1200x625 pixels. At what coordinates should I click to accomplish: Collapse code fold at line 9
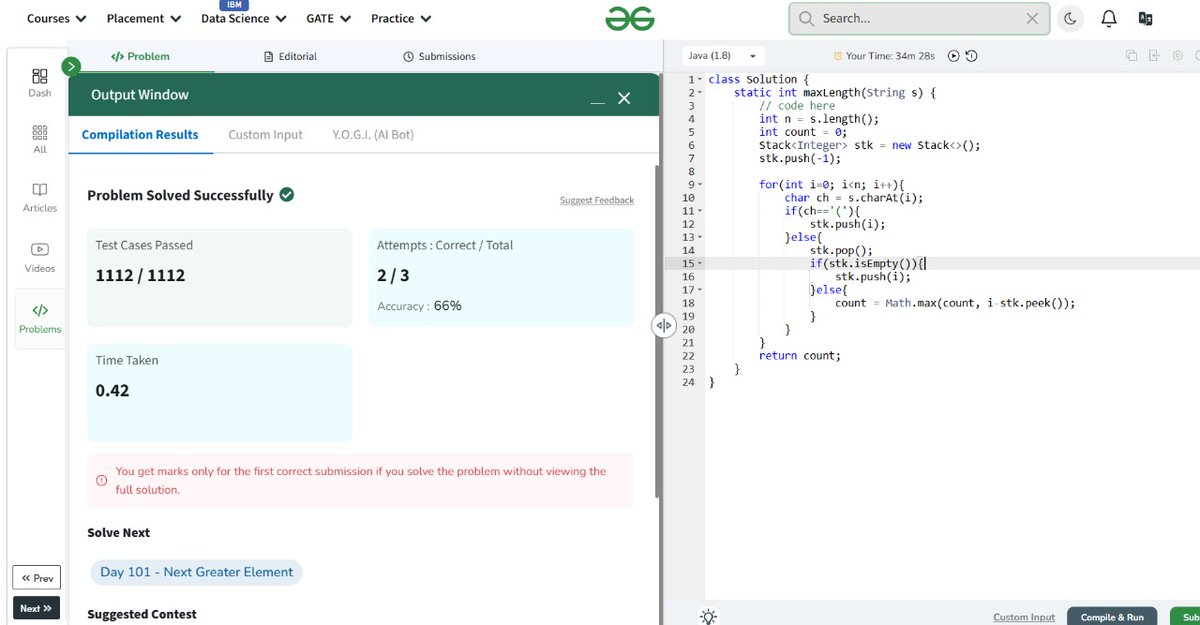pyautogui.click(x=700, y=185)
